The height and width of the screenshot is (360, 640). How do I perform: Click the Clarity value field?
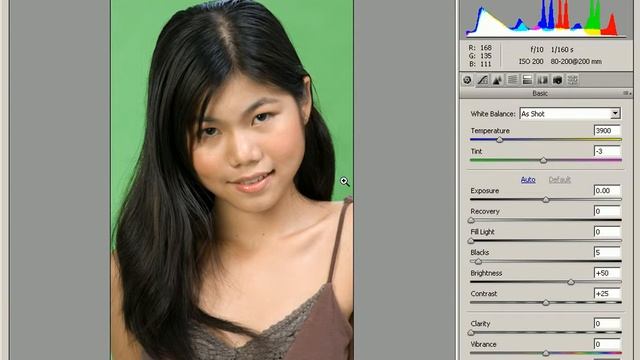(607, 324)
